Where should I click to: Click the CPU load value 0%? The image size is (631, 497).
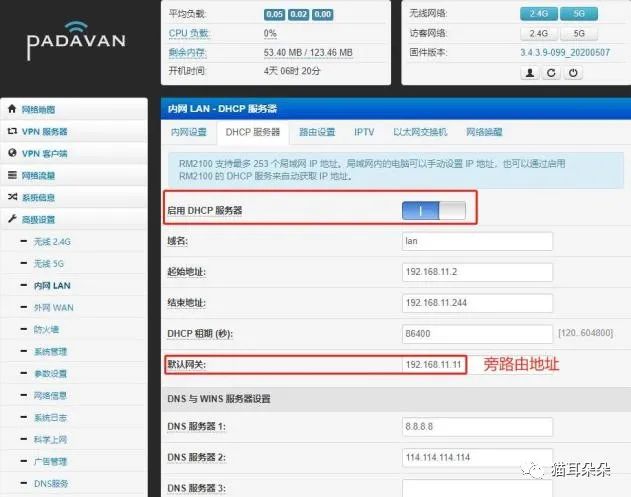270,33
